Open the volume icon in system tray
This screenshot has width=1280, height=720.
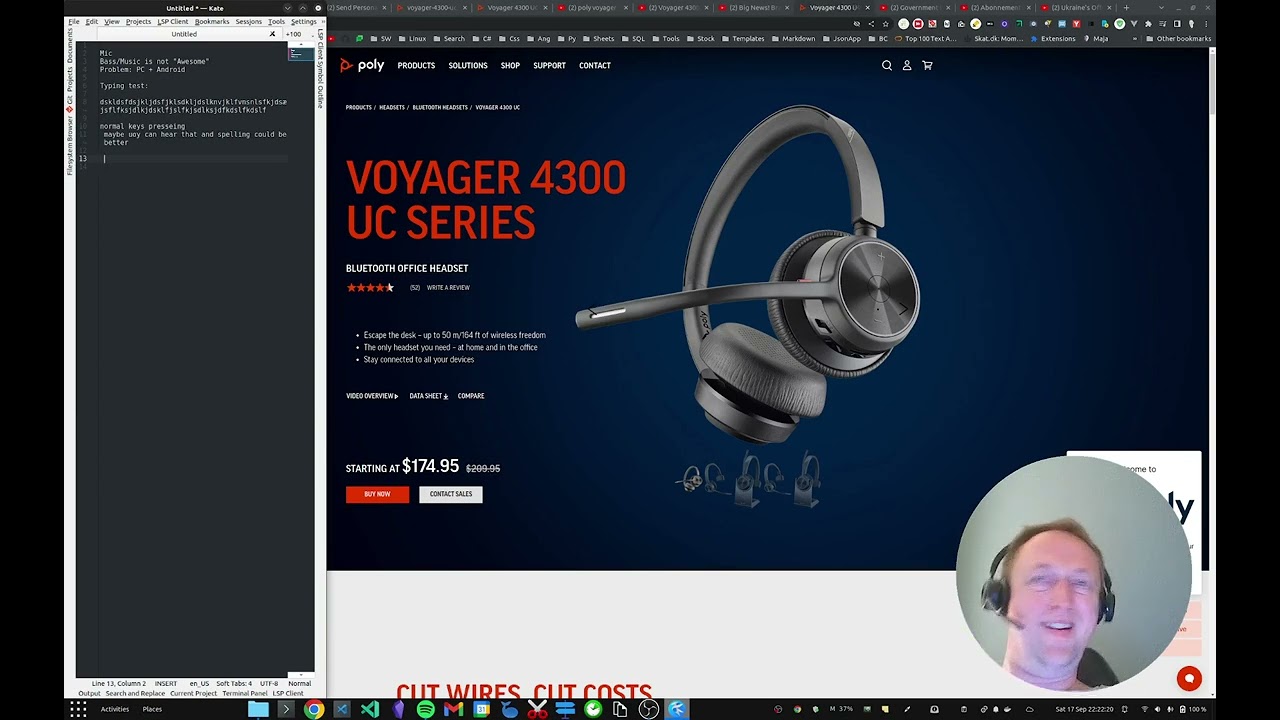pyautogui.click(x=1158, y=709)
